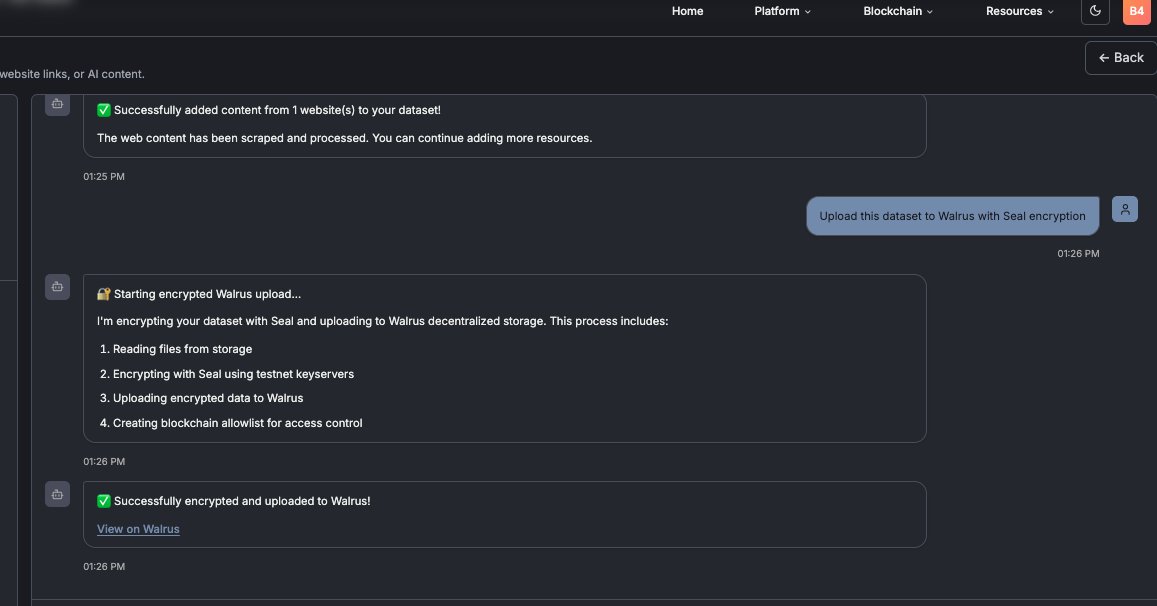Toggle the dark mode moon icon
The width and height of the screenshot is (1157, 606).
tap(1095, 11)
